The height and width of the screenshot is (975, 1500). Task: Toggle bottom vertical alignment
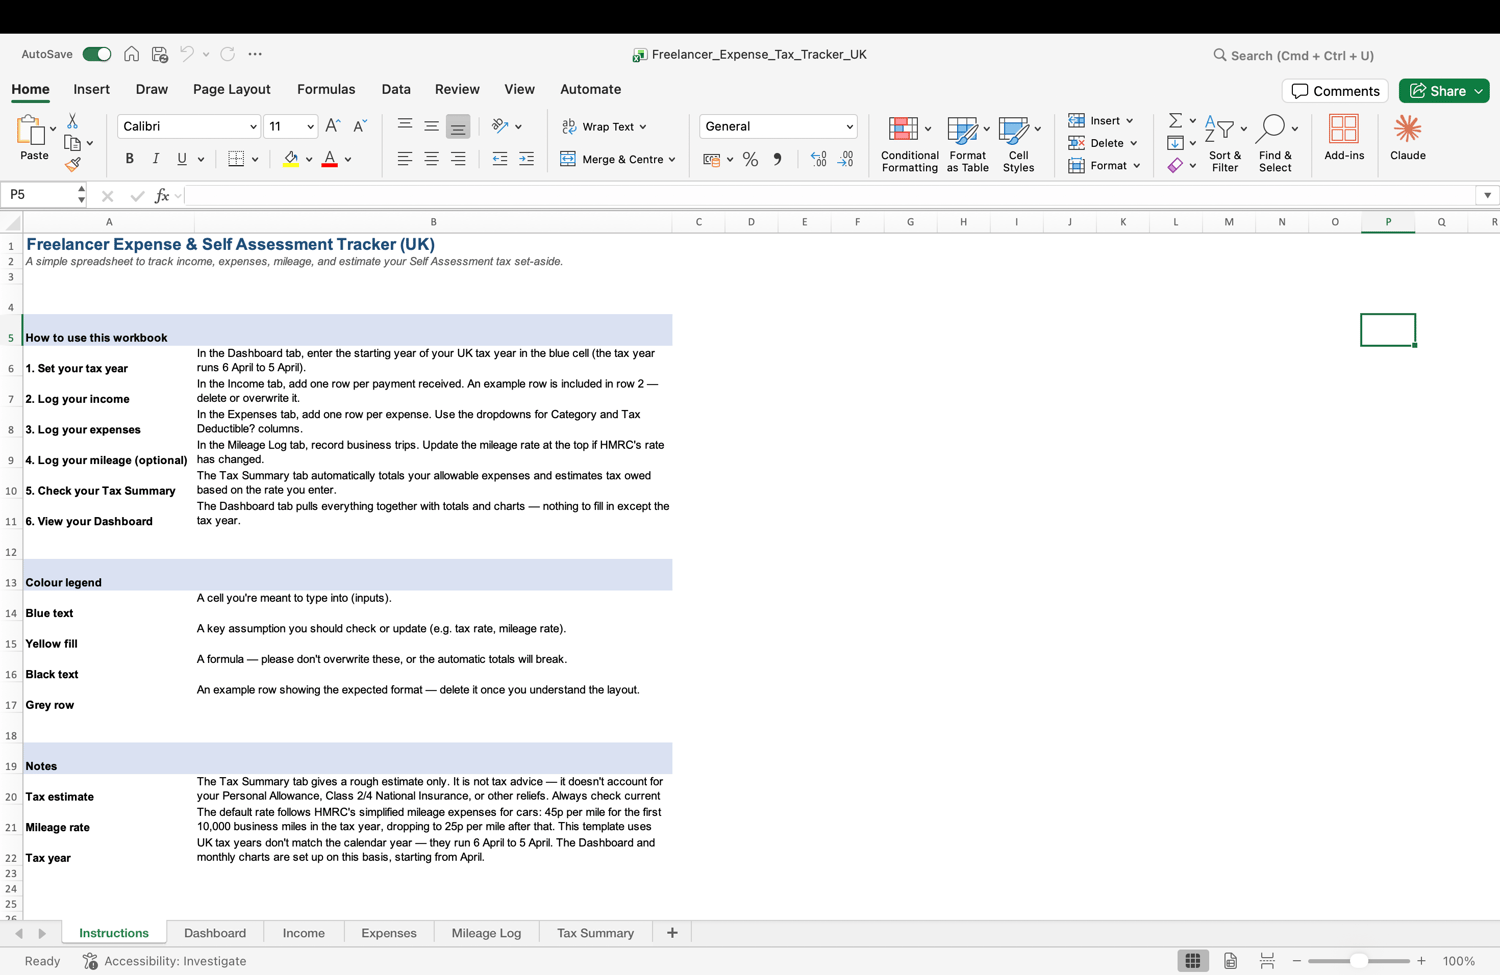click(x=458, y=126)
